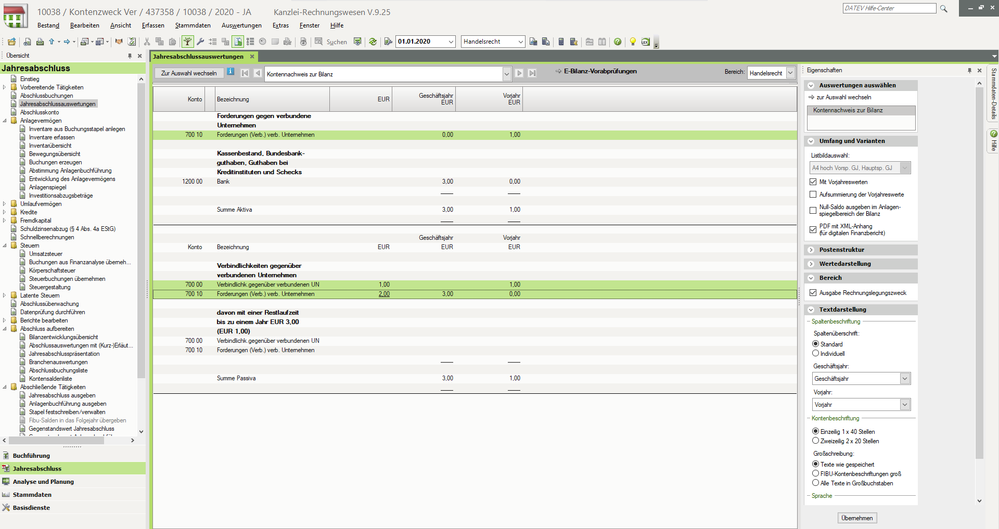
Task: Click the handshake toolbar icon
Action: 119,41
